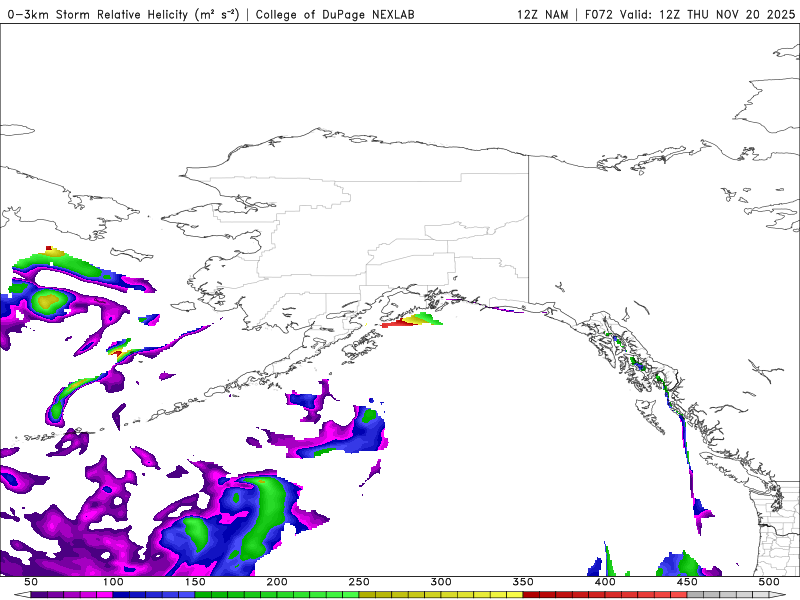Screen dimensions: 800x600
Task: Click the 250 label on the color scale
Action: pyautogui.click(x=359, y=582)
